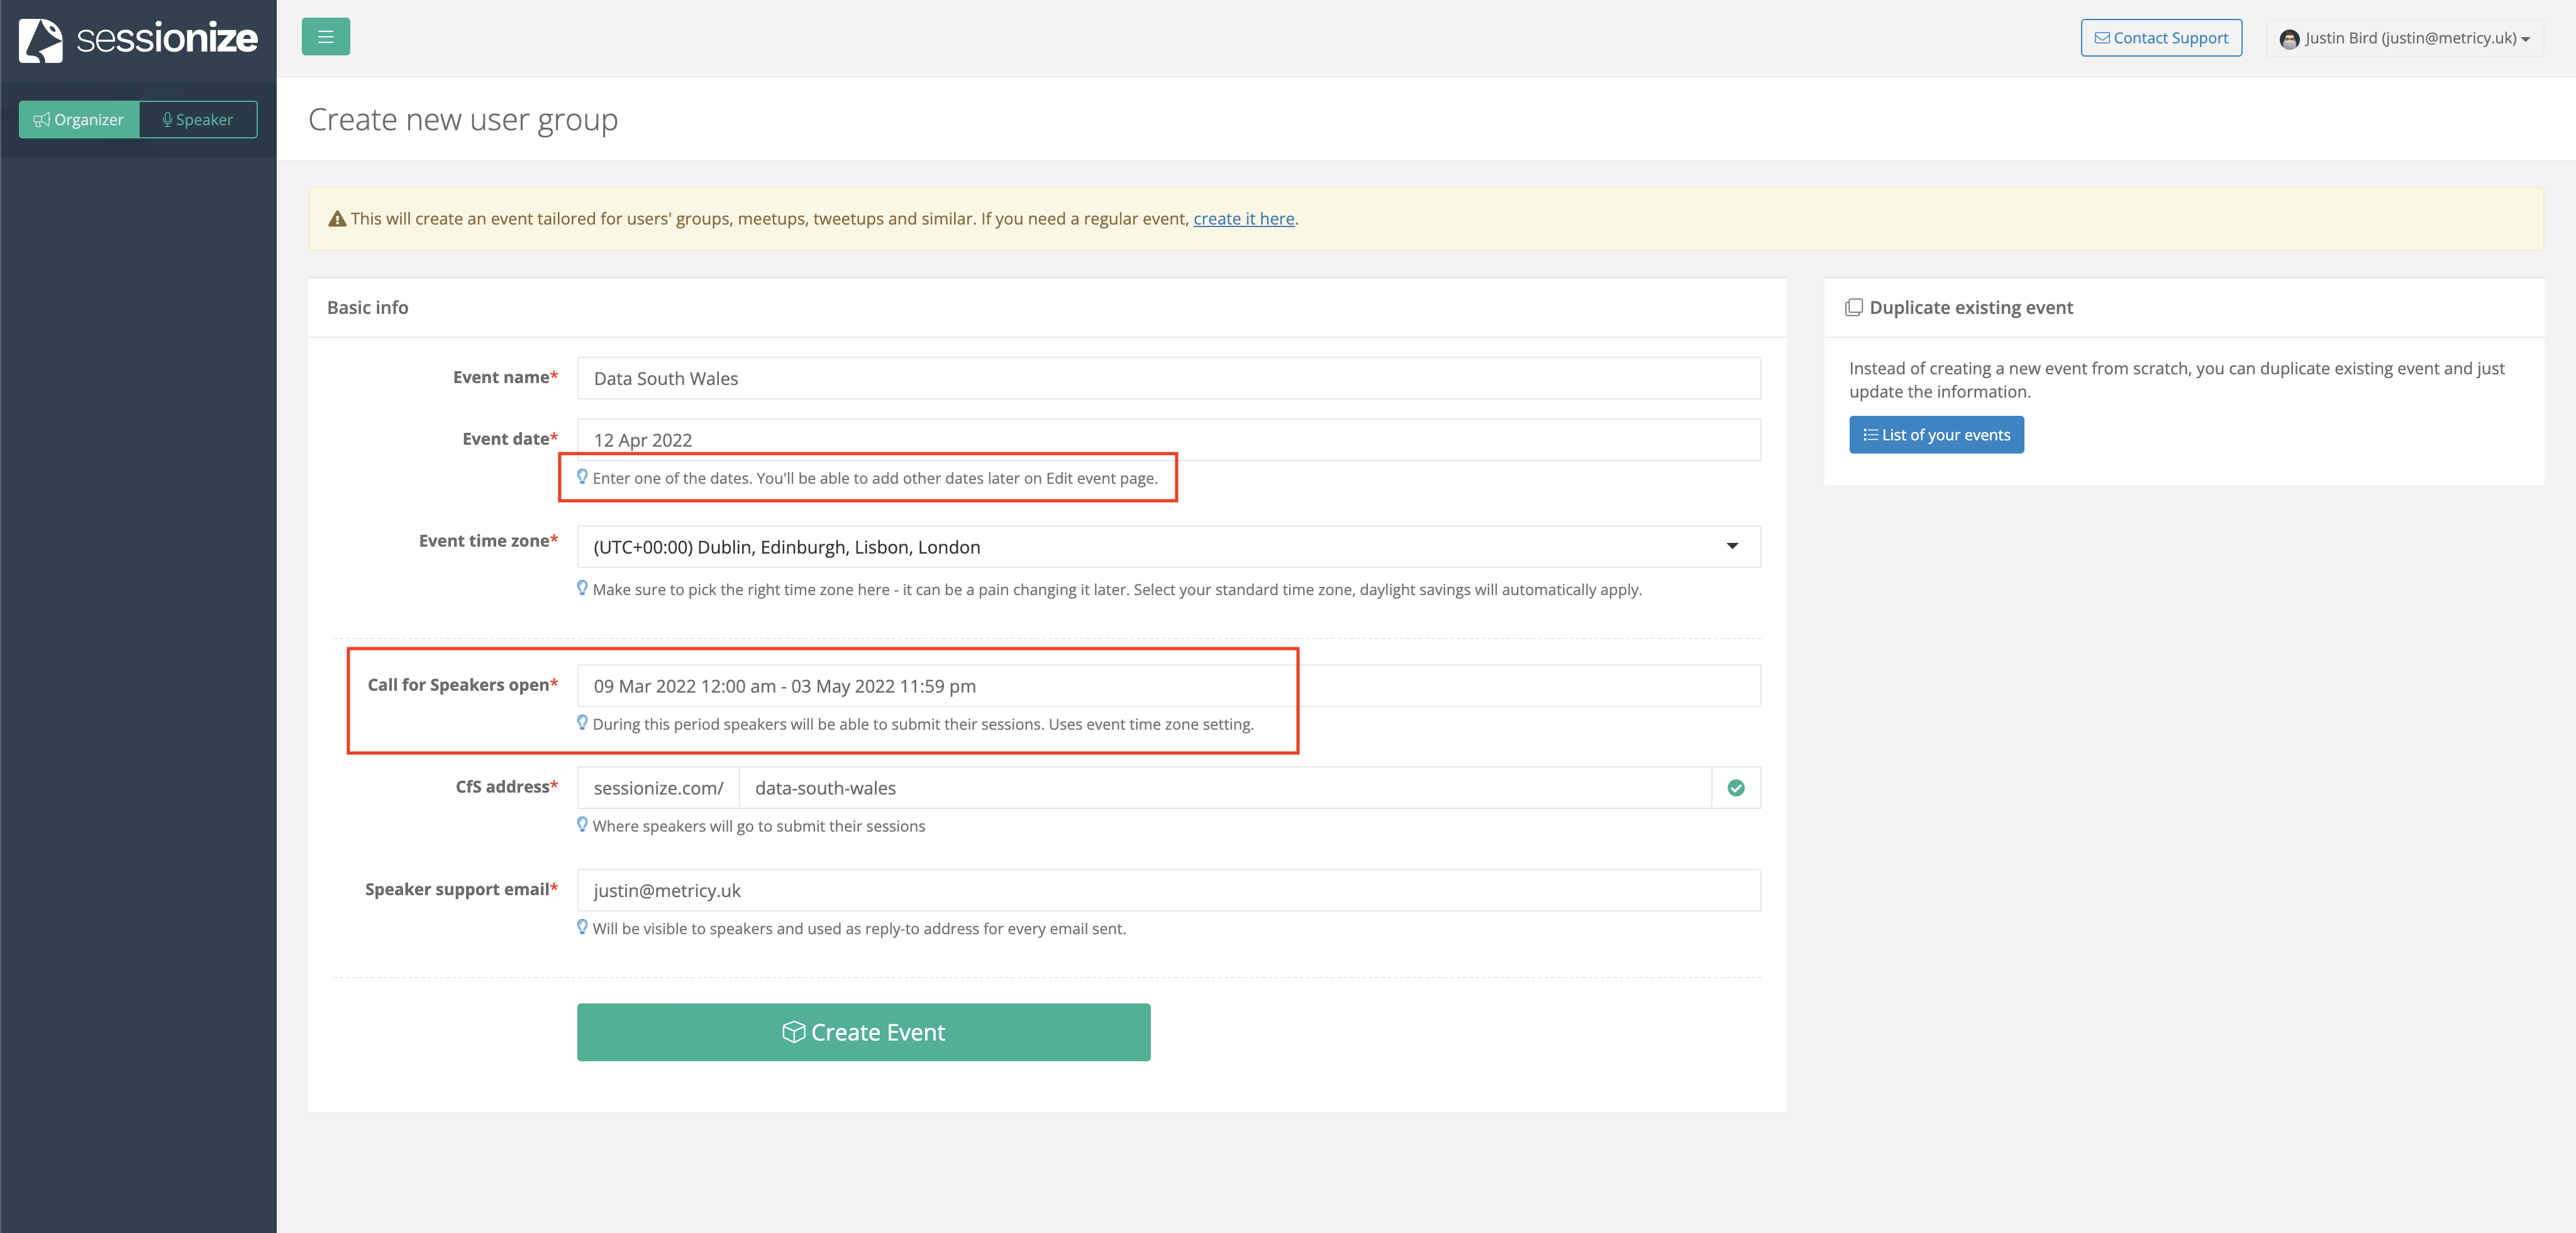
Task: Click the Sessionize logo
Action: [137, 40]
